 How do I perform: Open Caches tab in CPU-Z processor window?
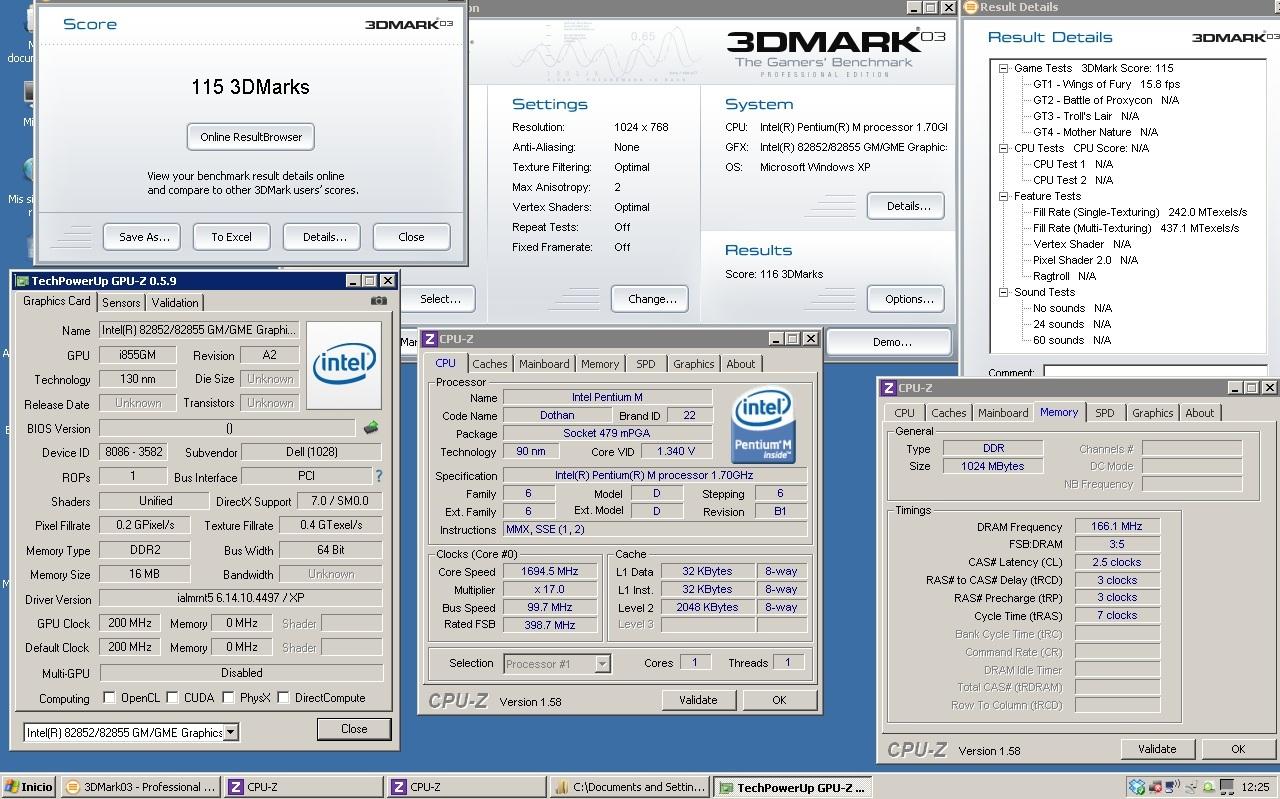point(490,364)
